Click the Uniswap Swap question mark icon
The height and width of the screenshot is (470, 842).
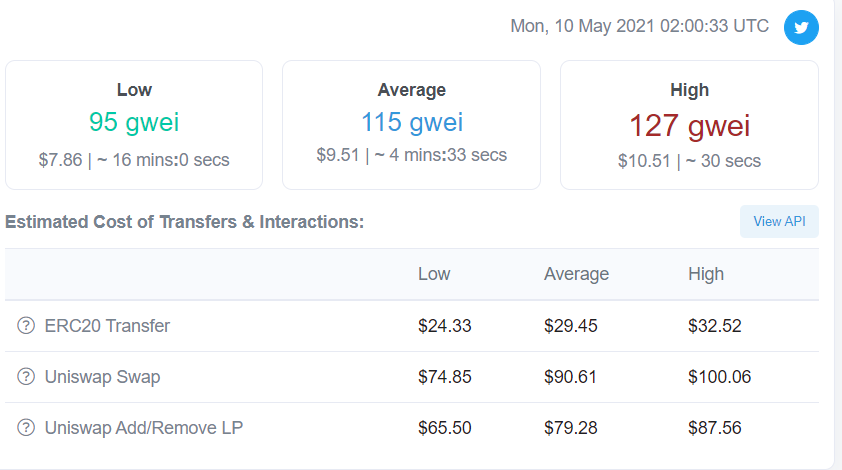click(x=26, y=377)
